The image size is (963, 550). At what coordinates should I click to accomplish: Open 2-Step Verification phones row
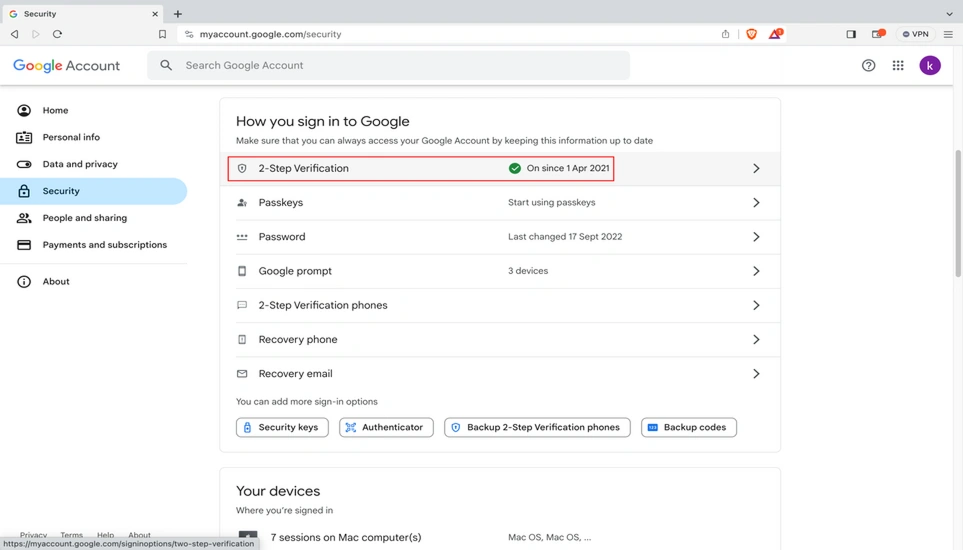tap(500, 305)
